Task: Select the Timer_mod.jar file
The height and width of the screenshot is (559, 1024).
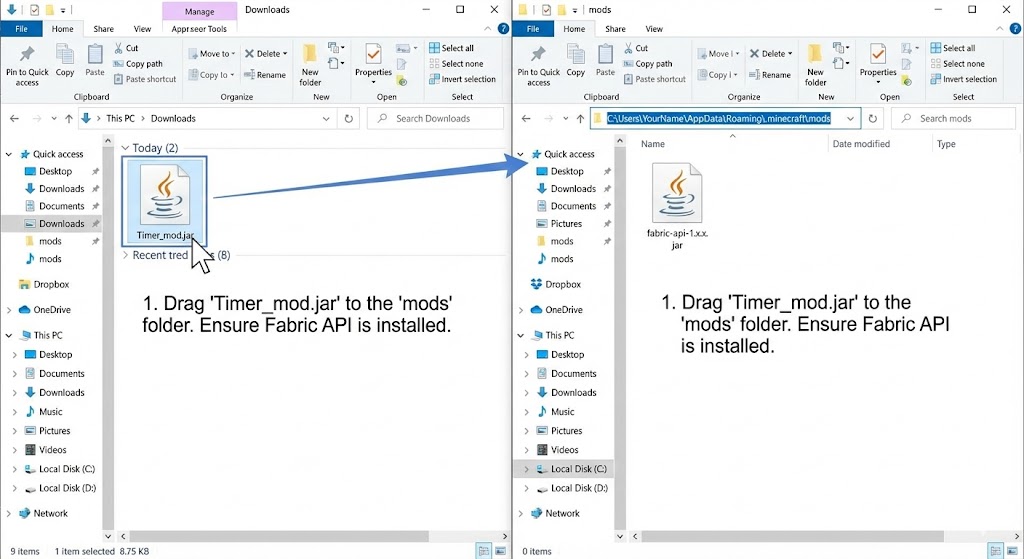Action: point(165,200)
